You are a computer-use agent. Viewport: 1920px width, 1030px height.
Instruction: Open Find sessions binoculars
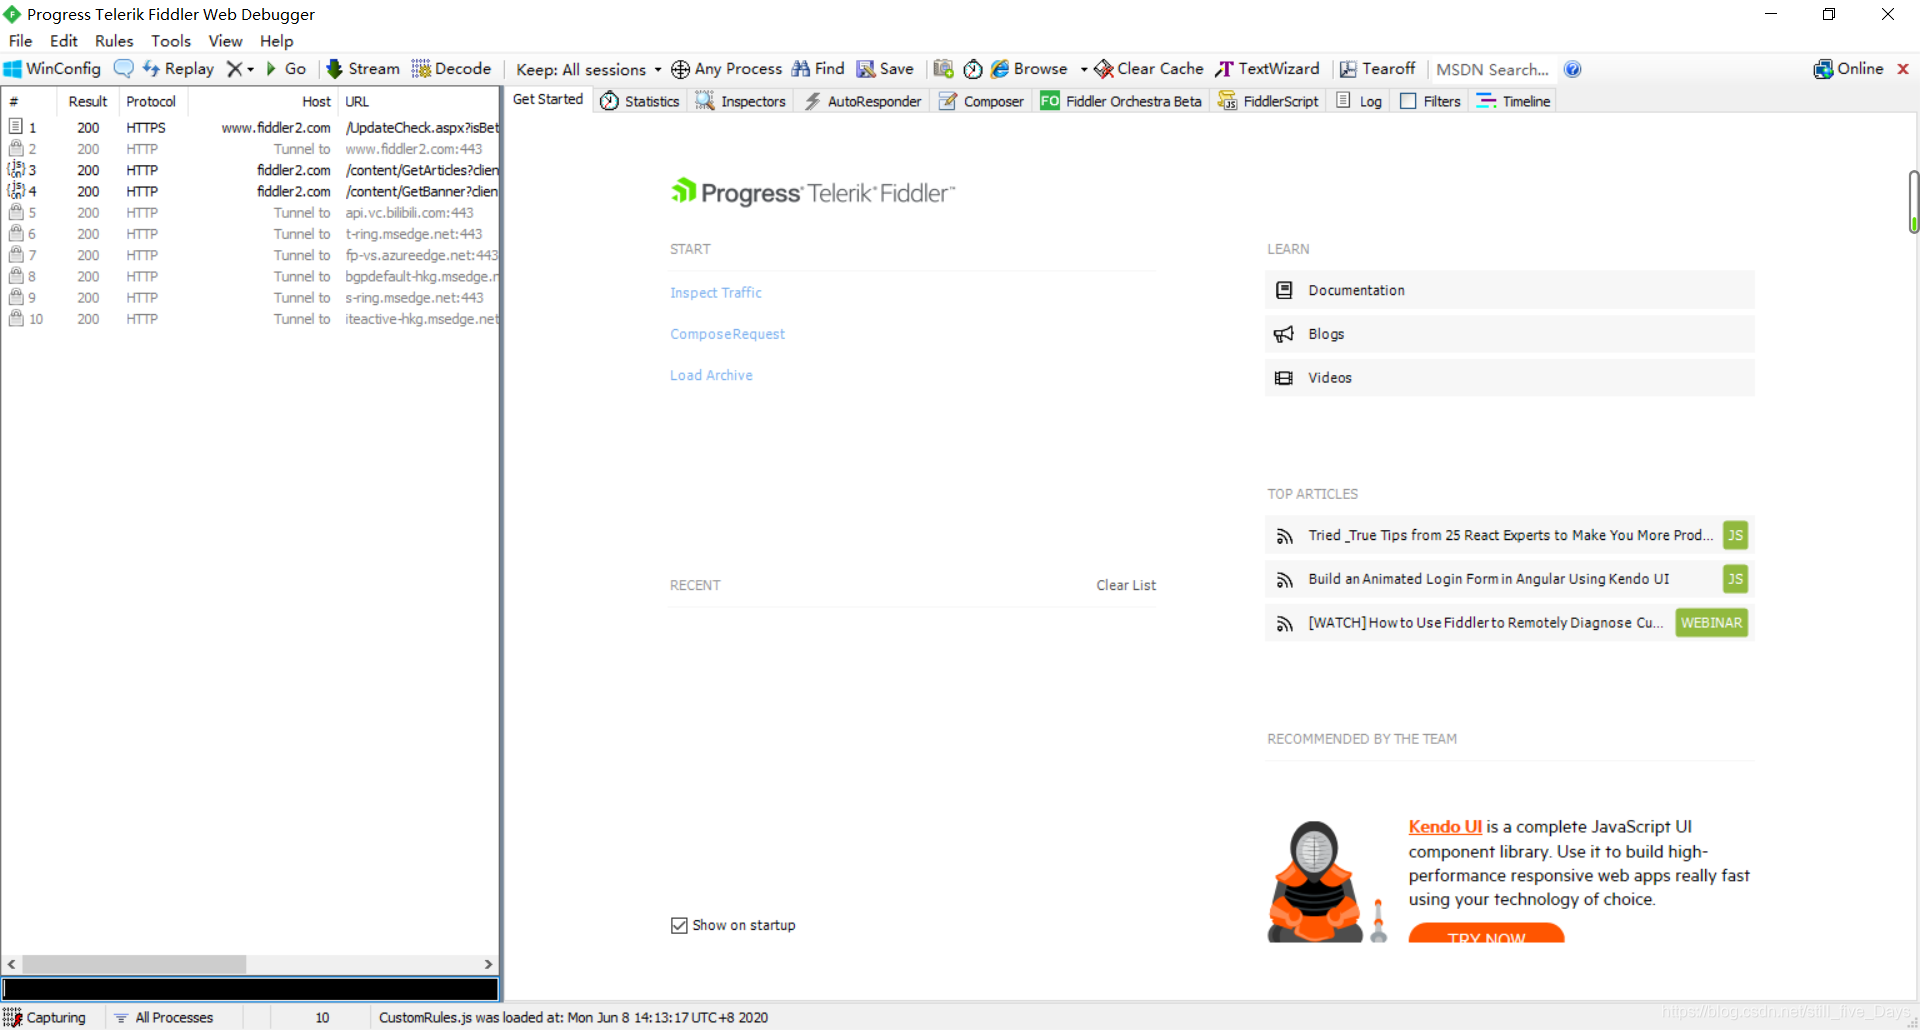pyautogui.click(x=818, y=69)
